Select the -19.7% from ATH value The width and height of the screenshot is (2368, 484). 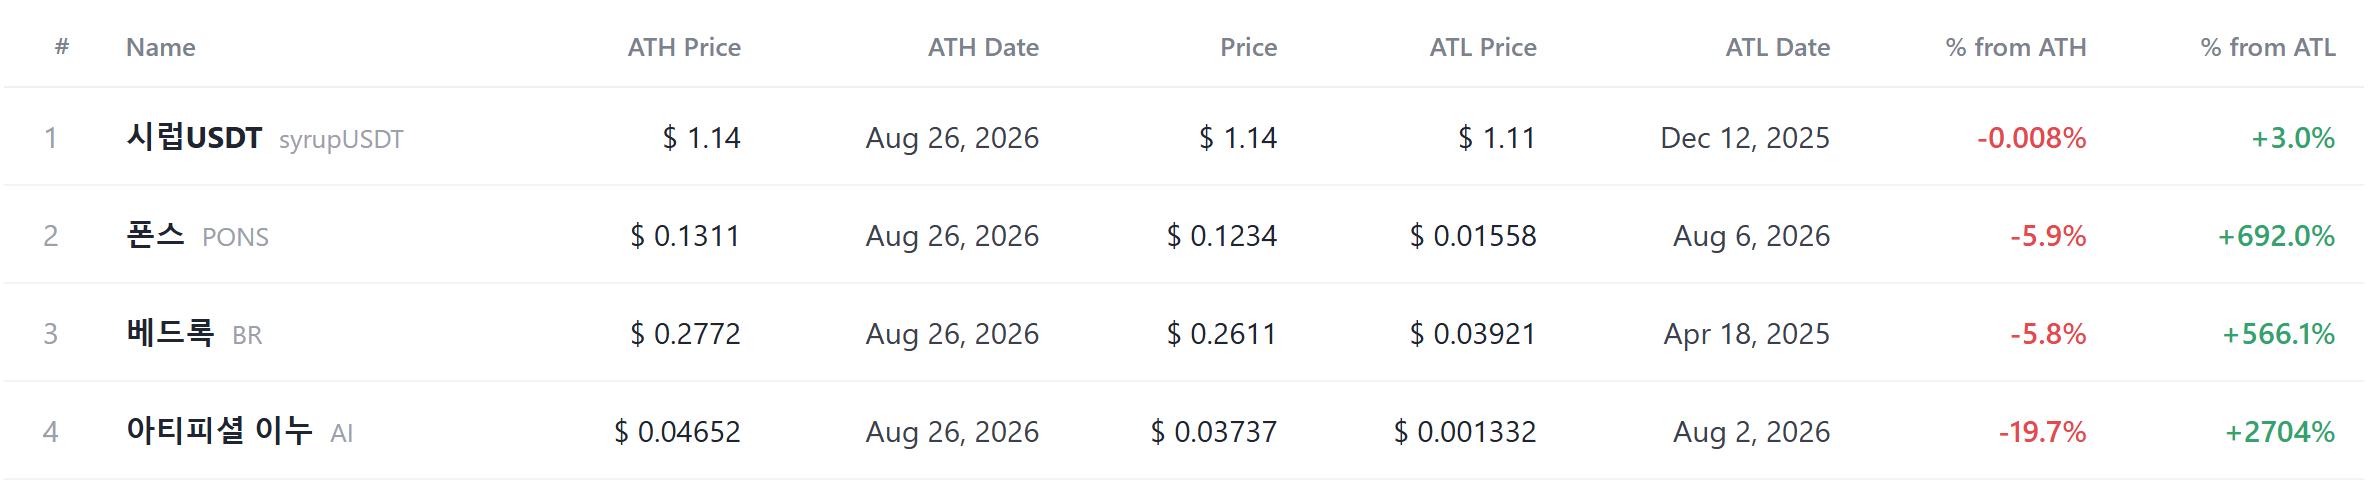(x=2042, y=432)
